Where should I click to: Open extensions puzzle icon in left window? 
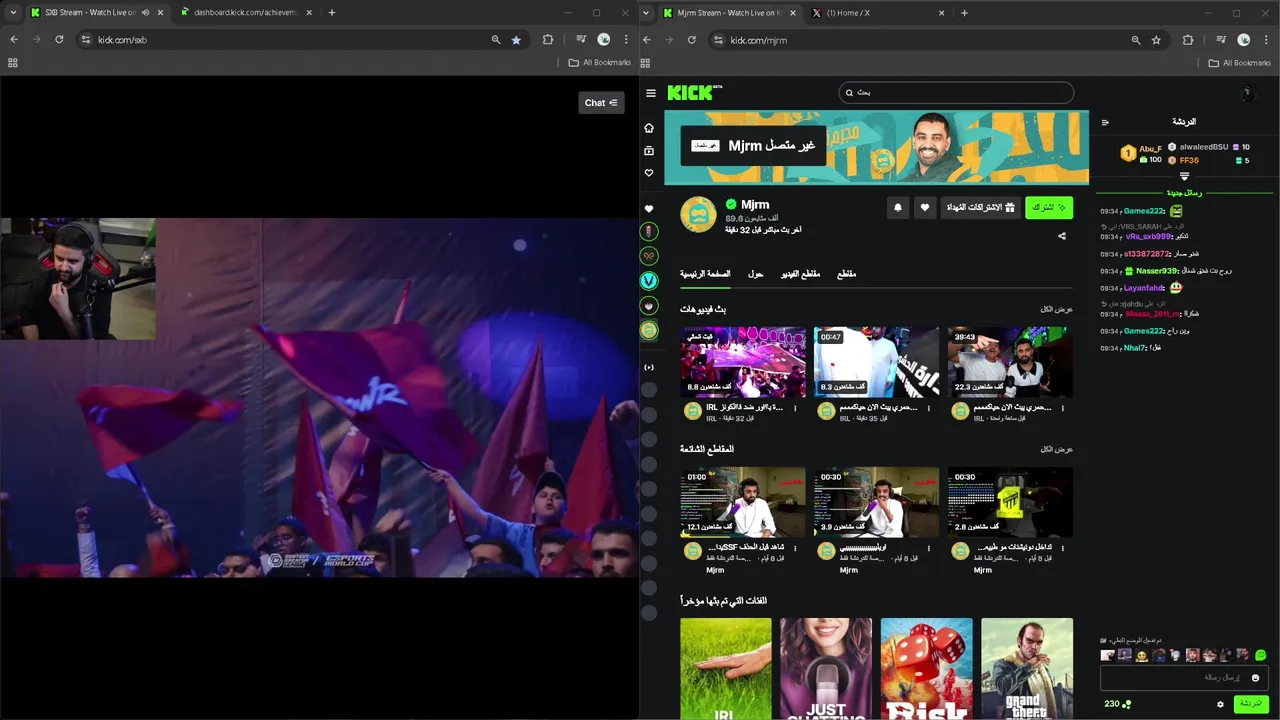coord(548,40)
